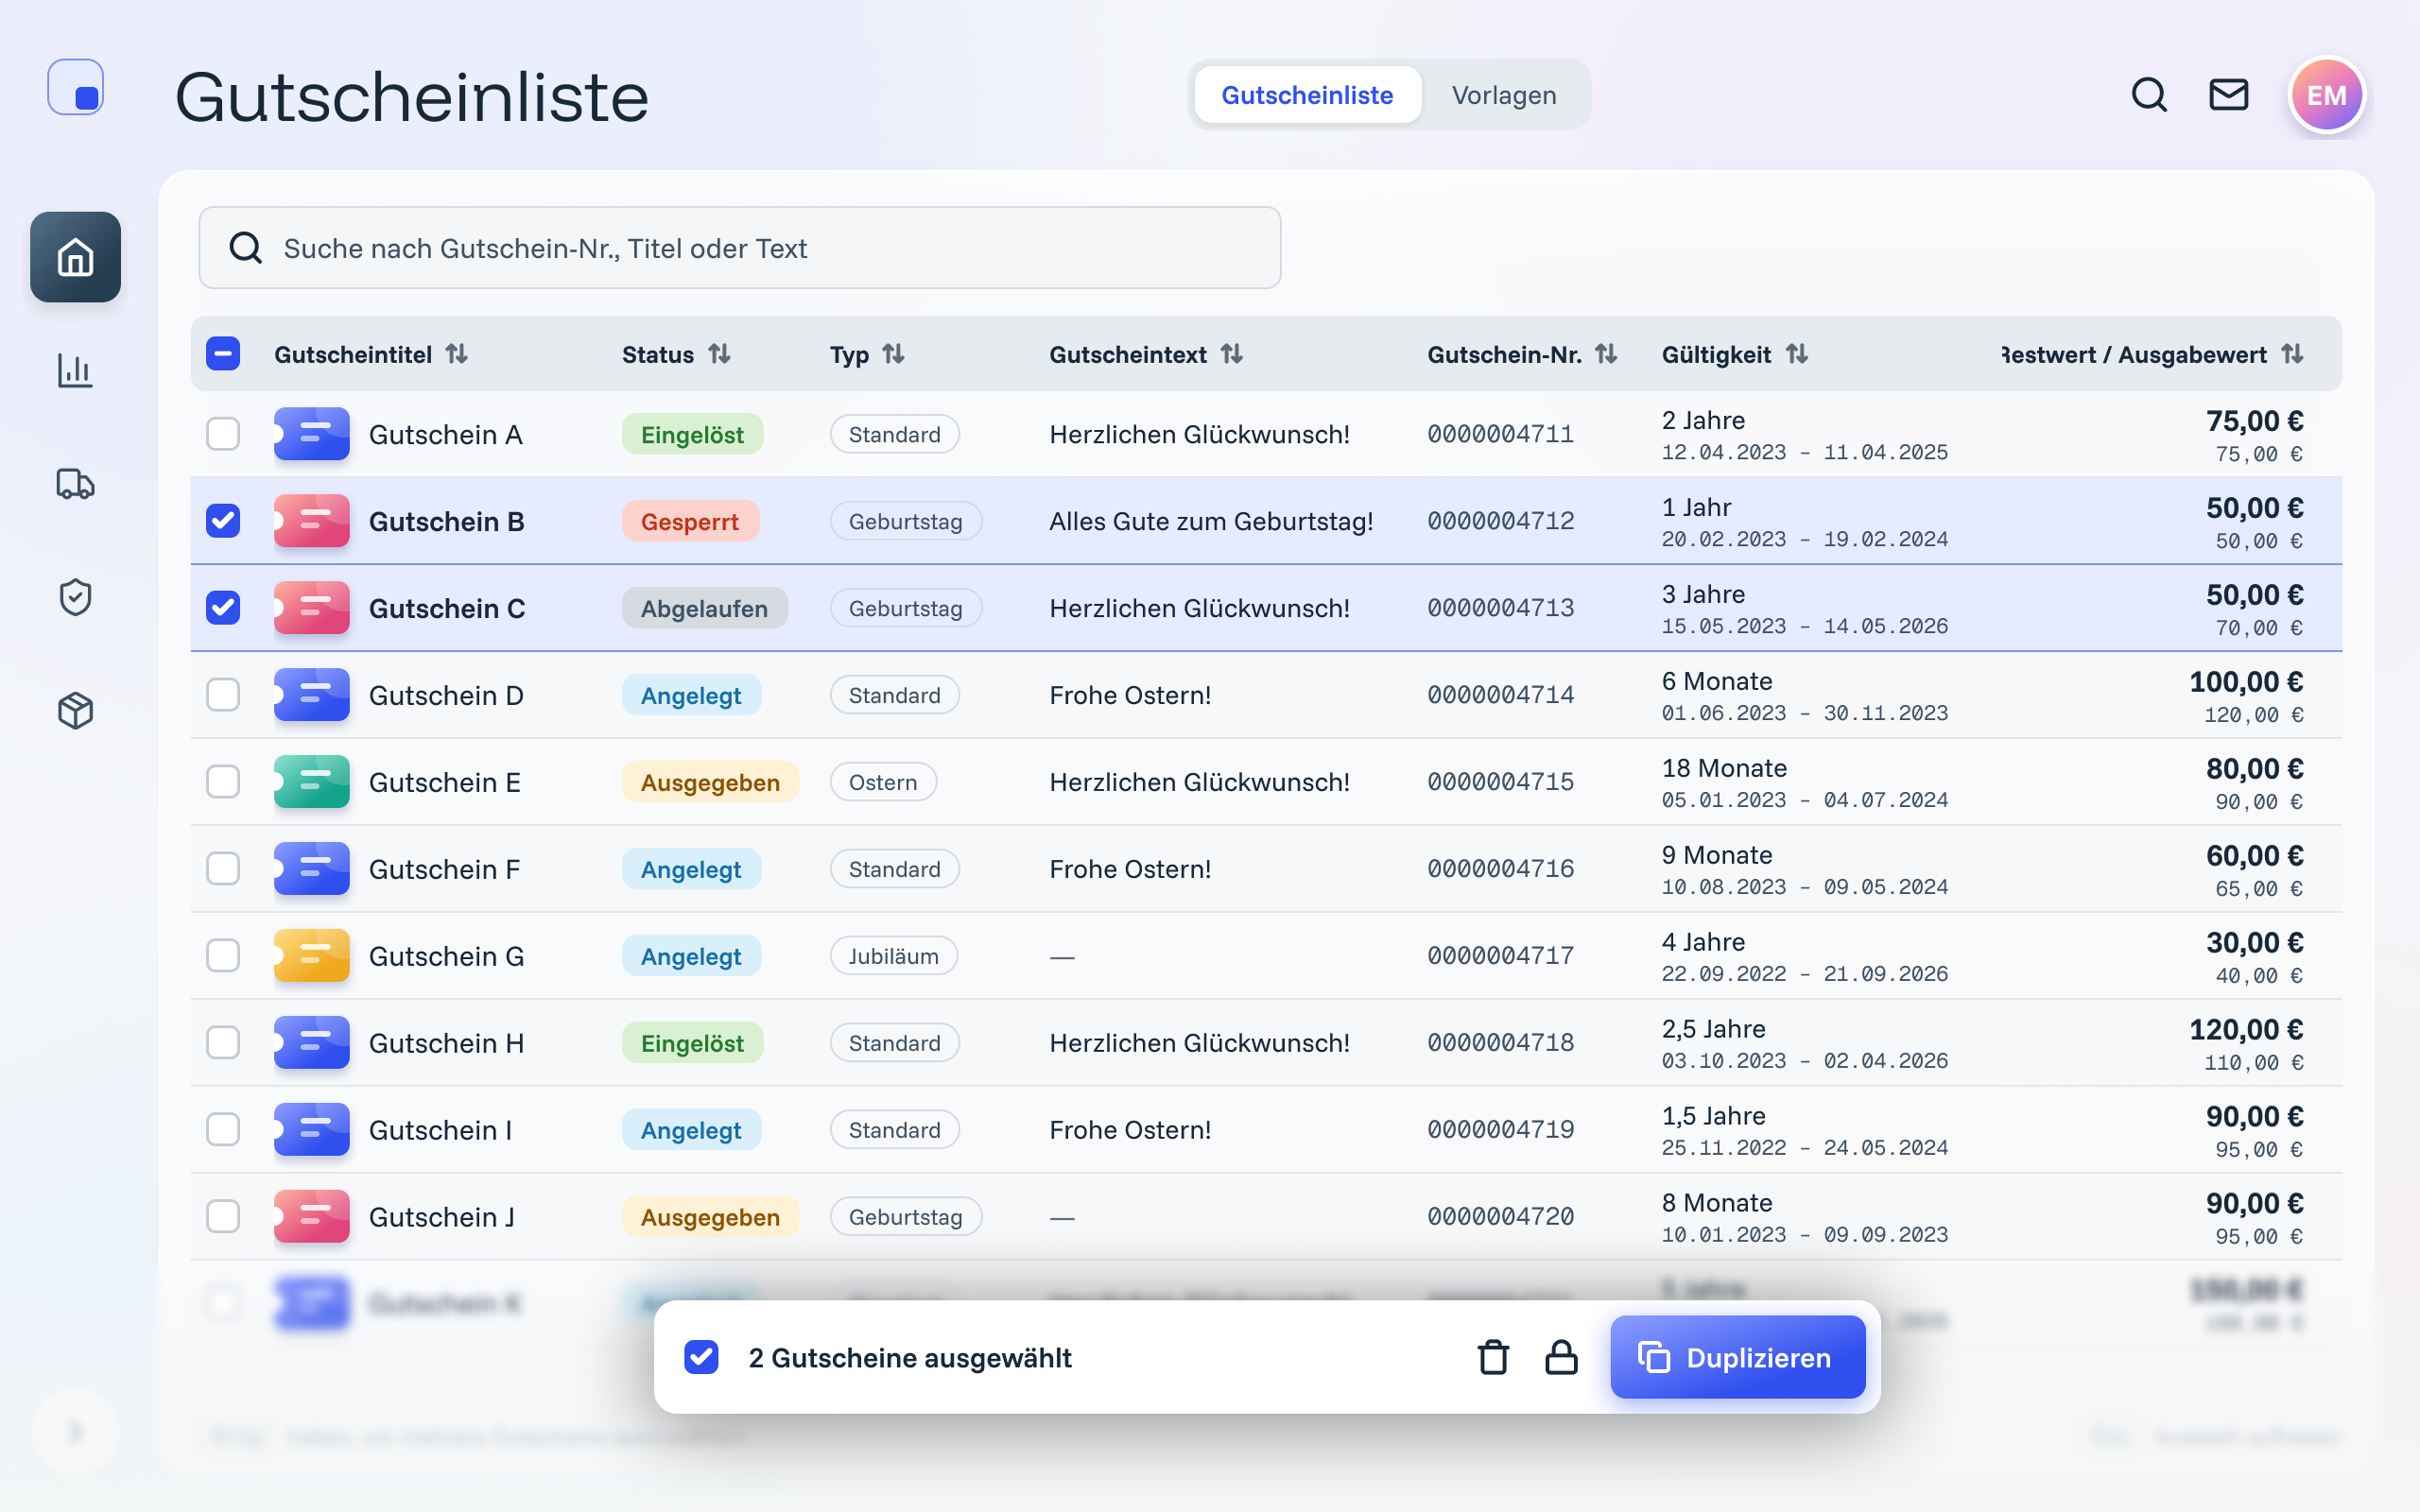Open the delivery truck sidebar icon
The width and height of the screenshot is (2420, 1512).
pos(75,484)
